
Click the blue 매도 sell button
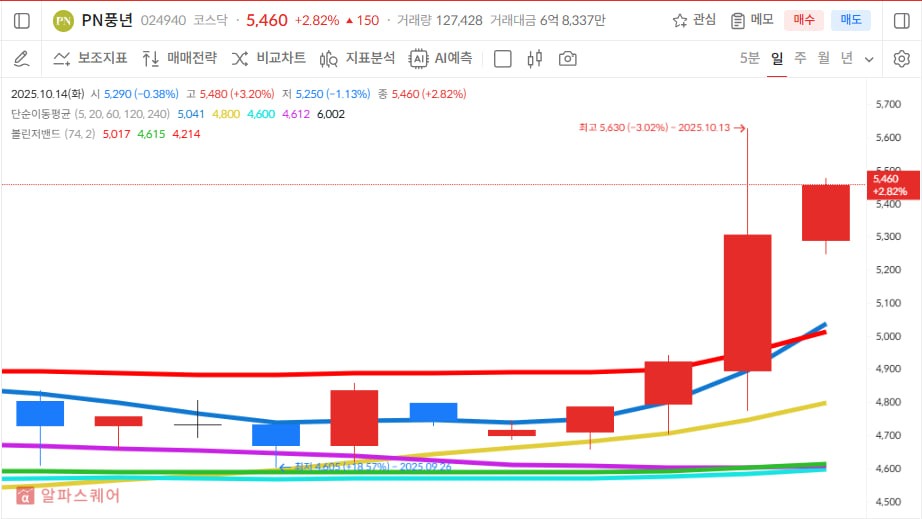[850, 20]
